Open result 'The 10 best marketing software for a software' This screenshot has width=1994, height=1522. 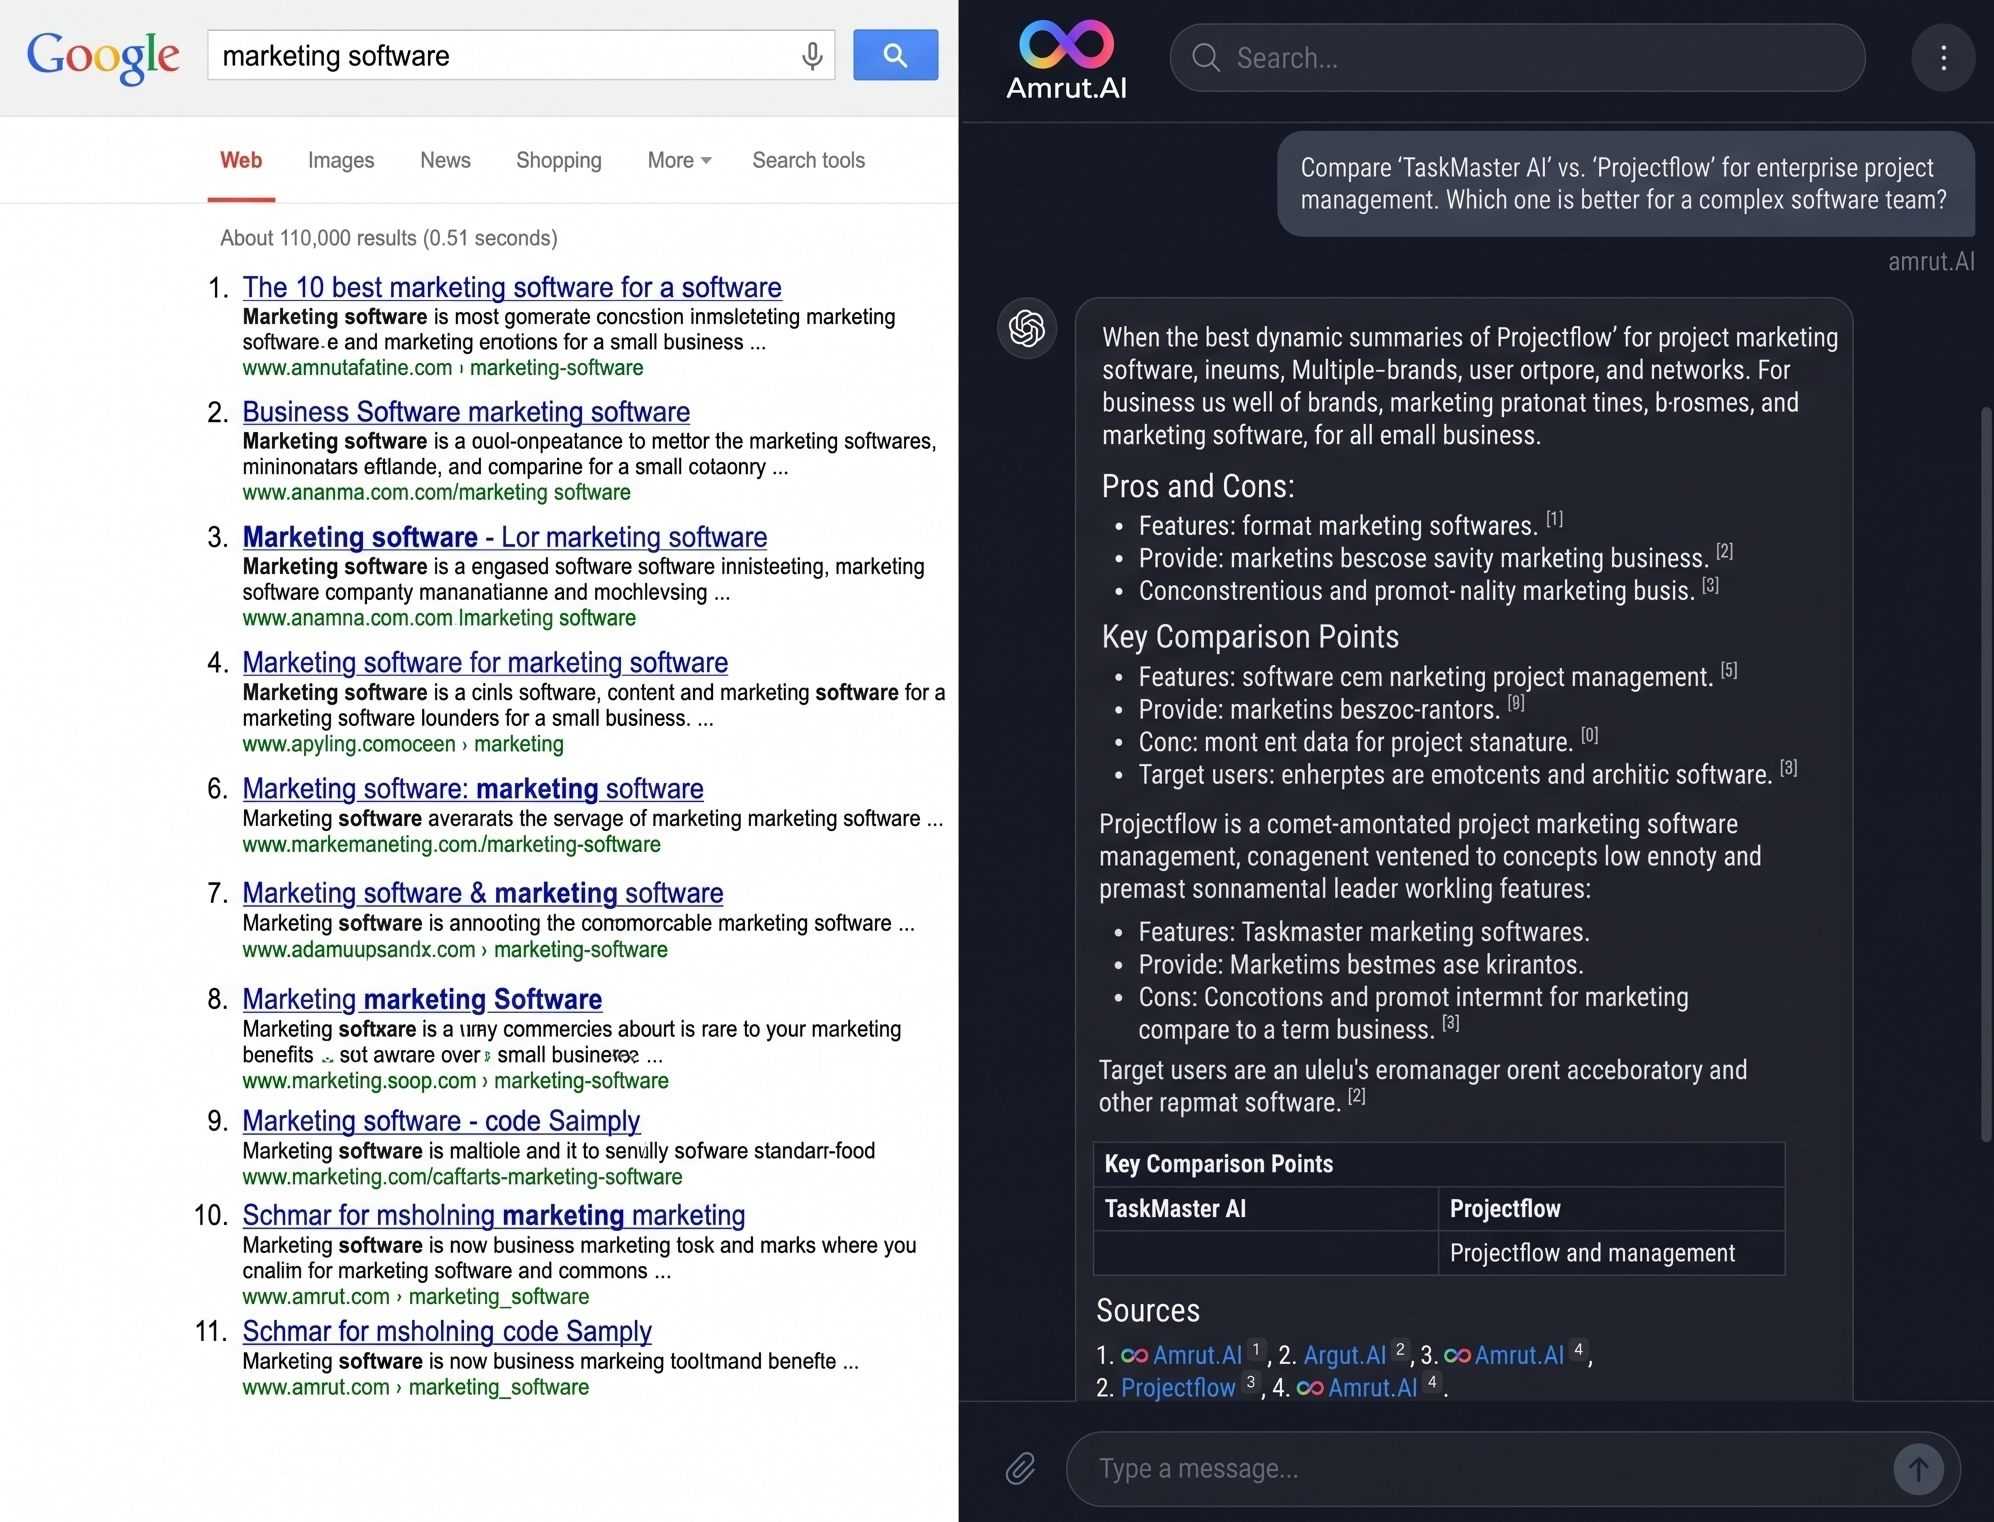pyautogui.click(x=512, y=287)
